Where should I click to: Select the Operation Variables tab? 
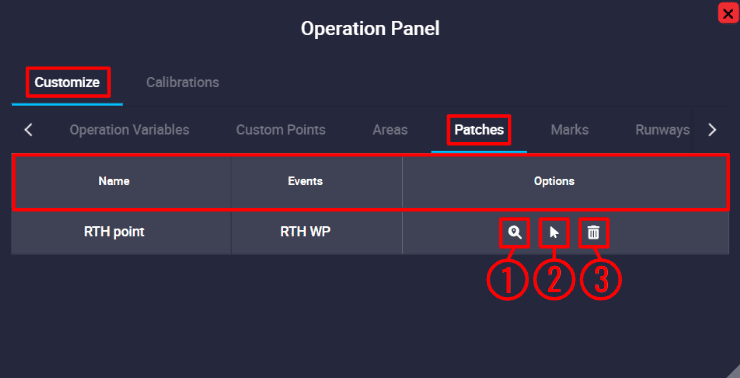coord(129,130)
